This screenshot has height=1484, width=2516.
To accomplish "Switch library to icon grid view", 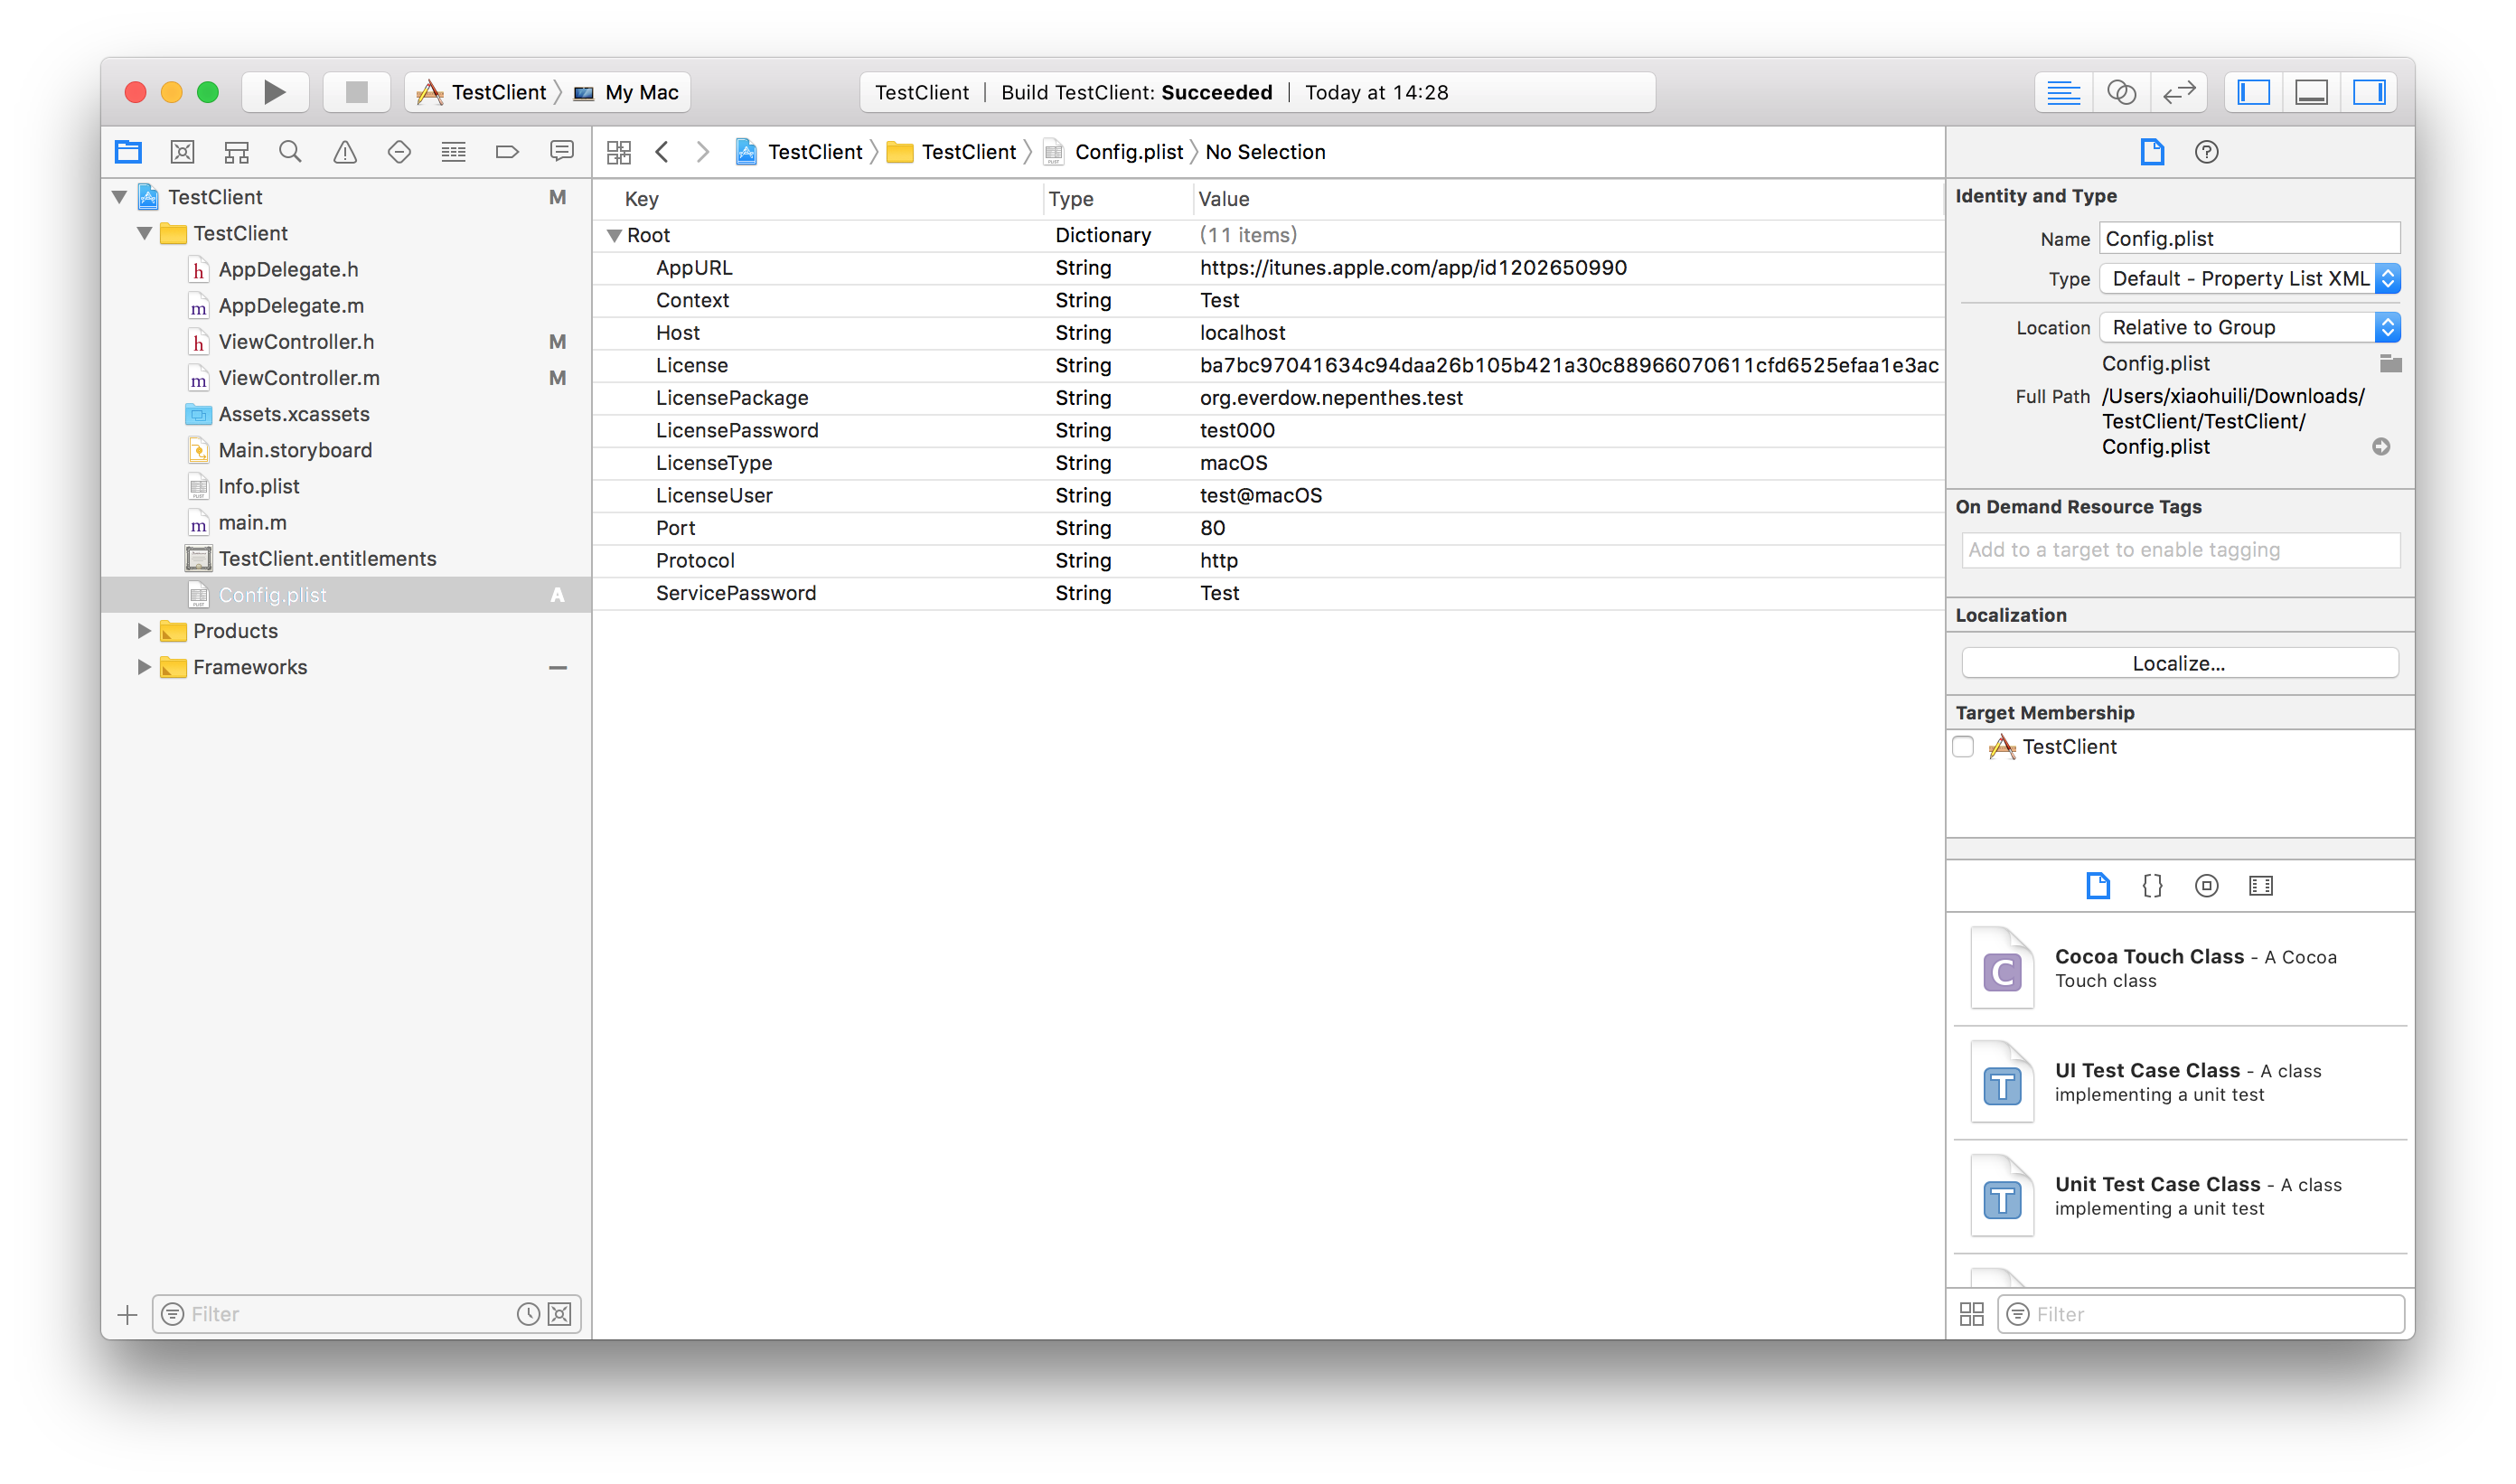I will coord(1971,1314).
